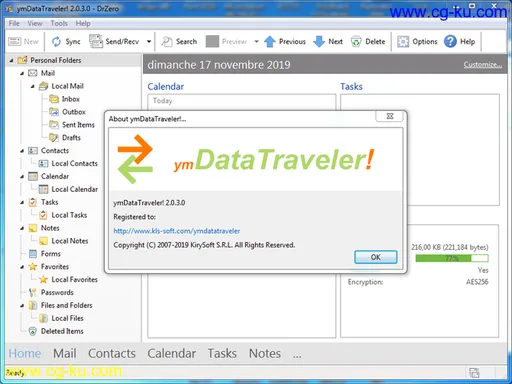Click the New item toolbar icon
Viewport: 512px width, 384px height.
coord(15,42)
